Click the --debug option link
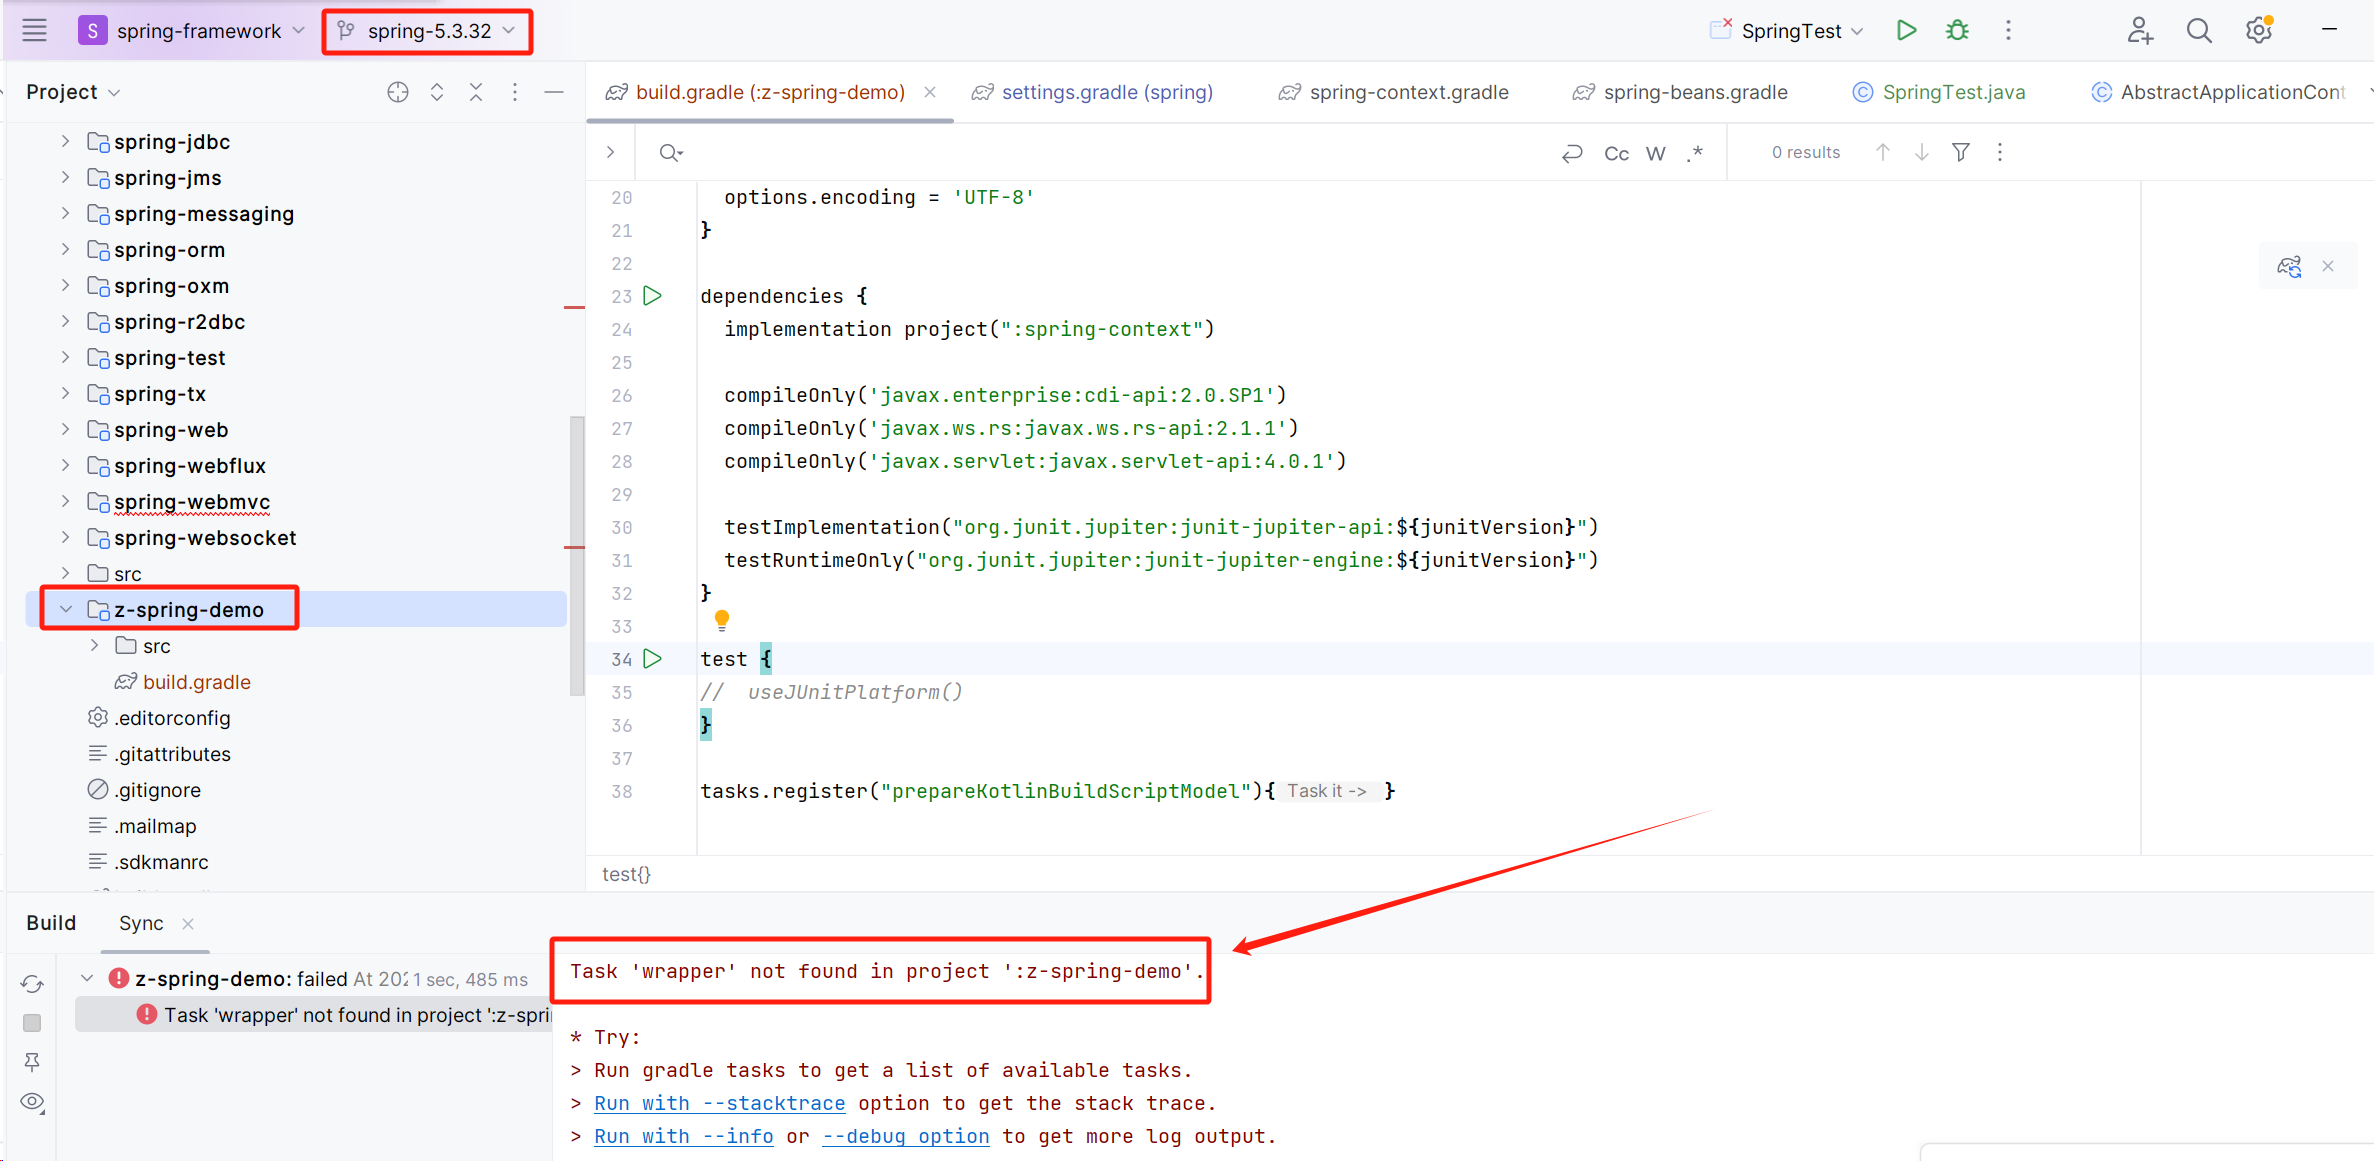This screenshot has width=2374, height=1161. pyautogui.click(x=905, y=1136)
